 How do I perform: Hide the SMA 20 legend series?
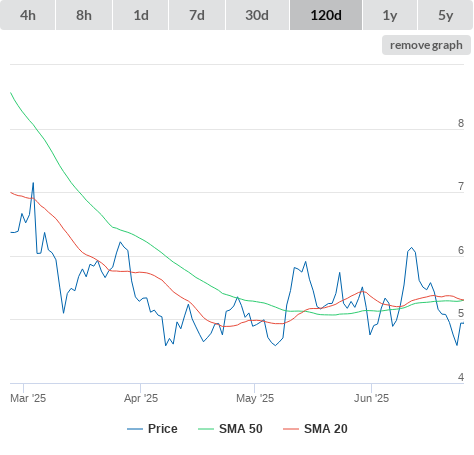coord(326,429)
